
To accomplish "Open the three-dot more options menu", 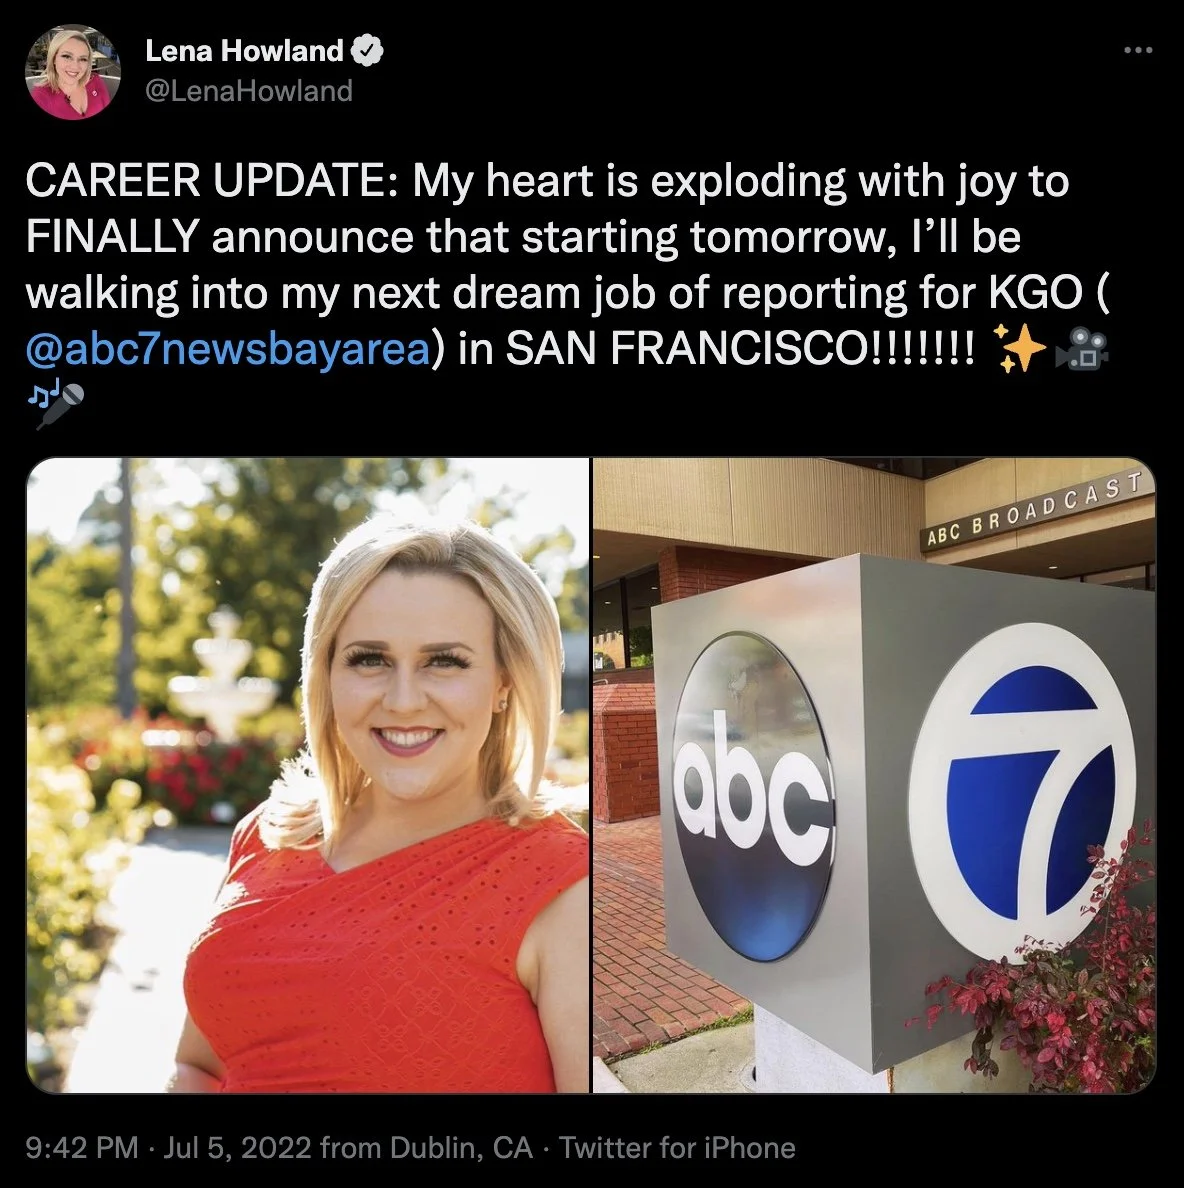I will 1138,51.
